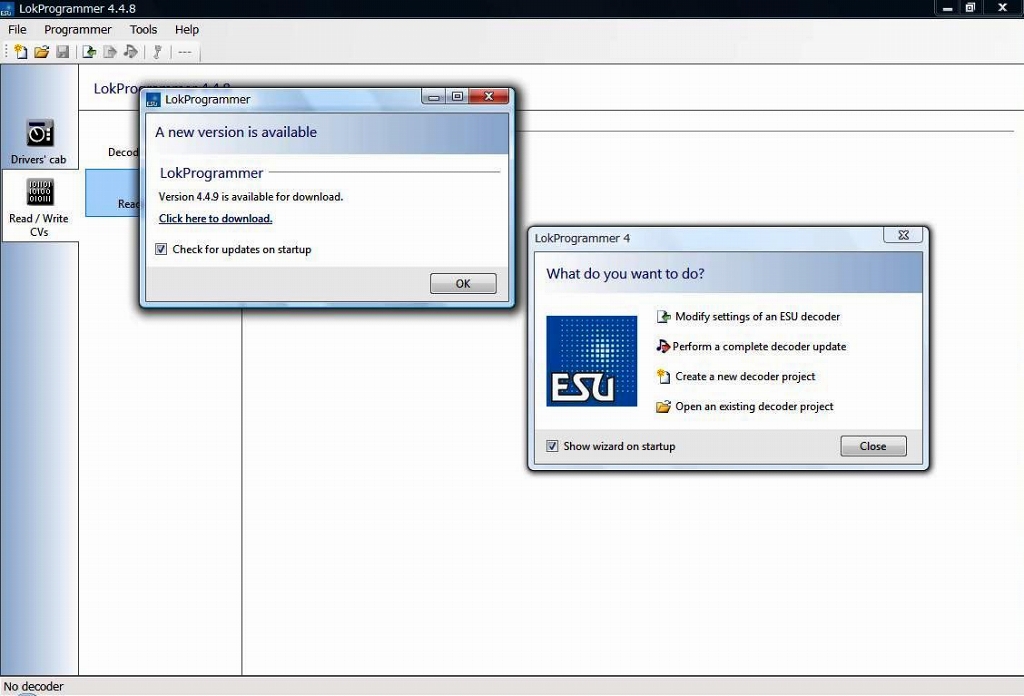Close the LokProgrammer 4 wizard window
The image size is (1024, 696).
click(x=903, y=235)
